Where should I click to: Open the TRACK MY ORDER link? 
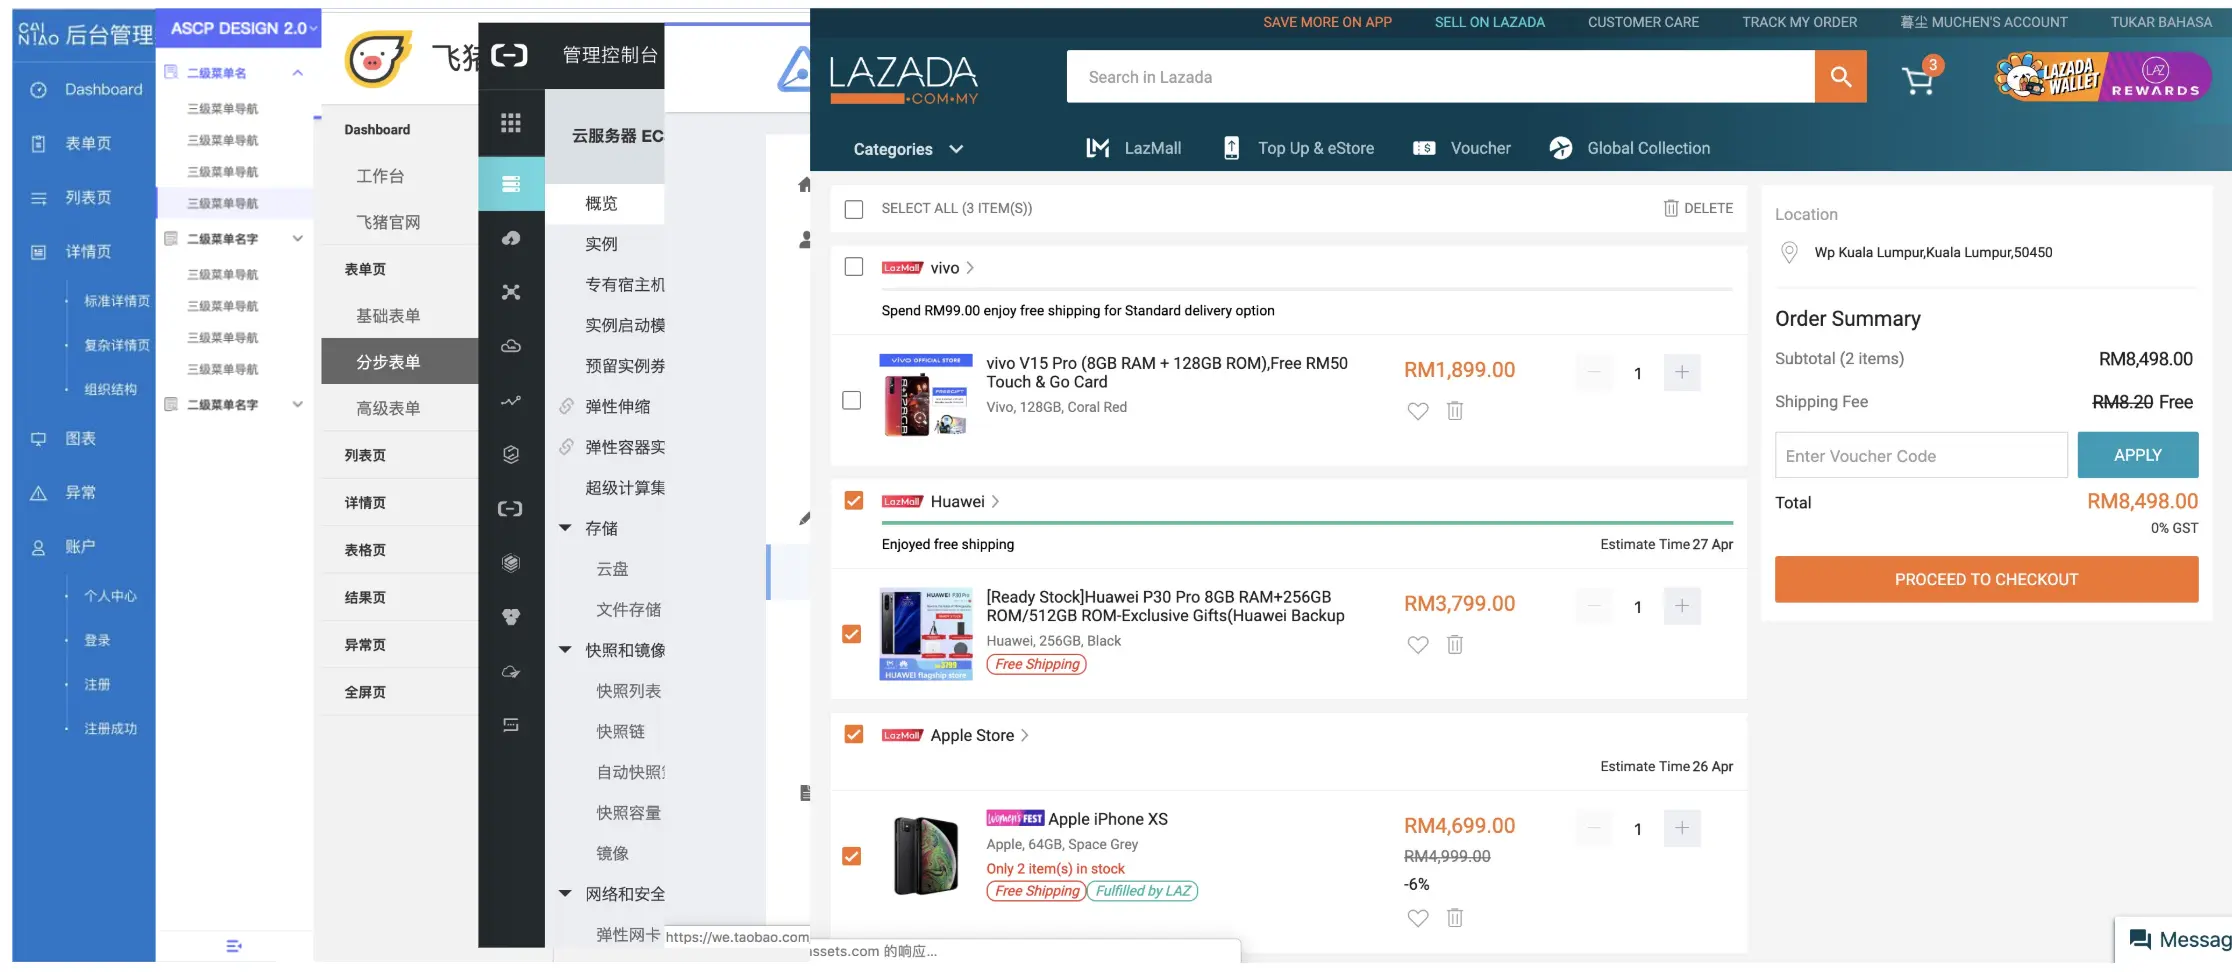pyautogui.click(x=1799, y=22)
